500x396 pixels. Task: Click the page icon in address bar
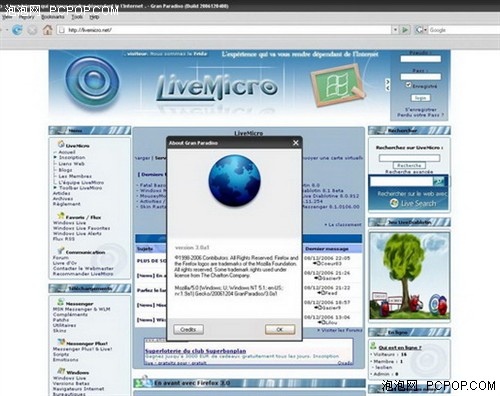click(61, 30)
